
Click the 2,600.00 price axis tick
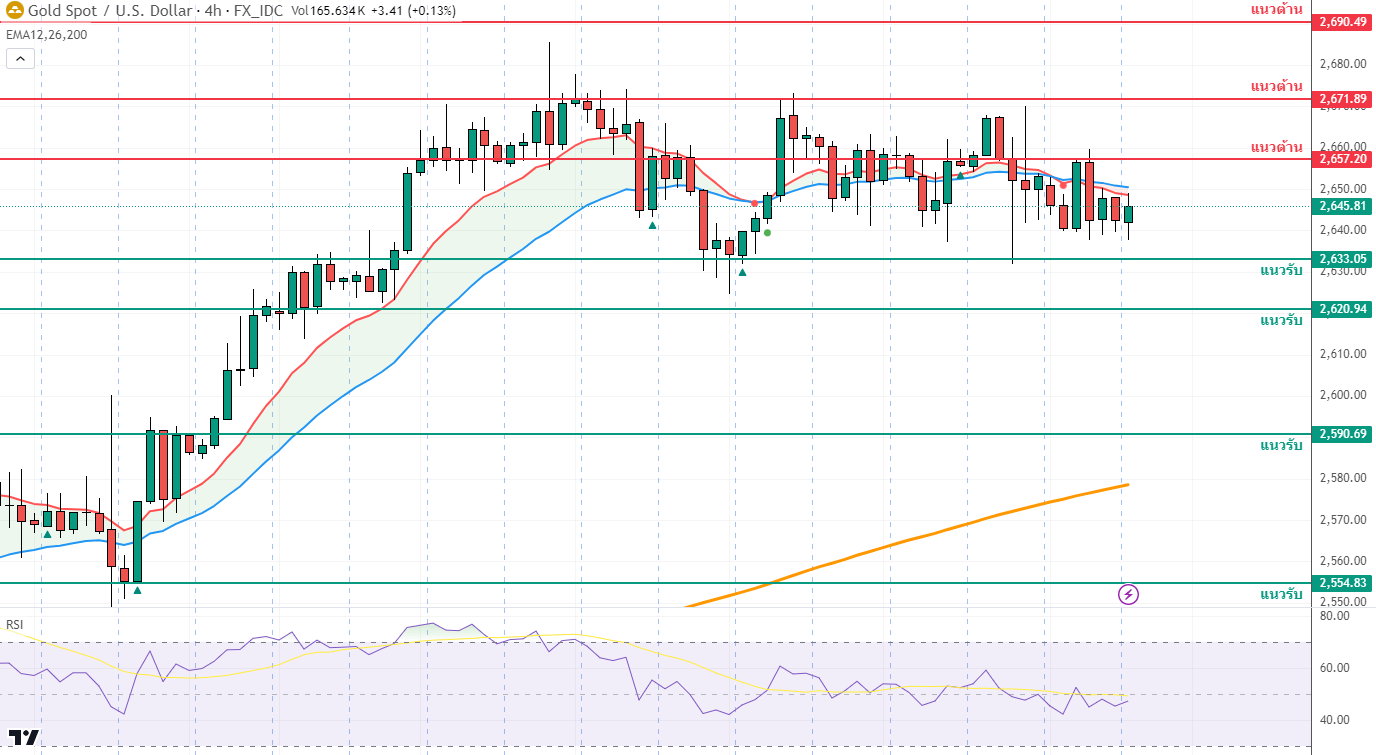click(1342, 395)
